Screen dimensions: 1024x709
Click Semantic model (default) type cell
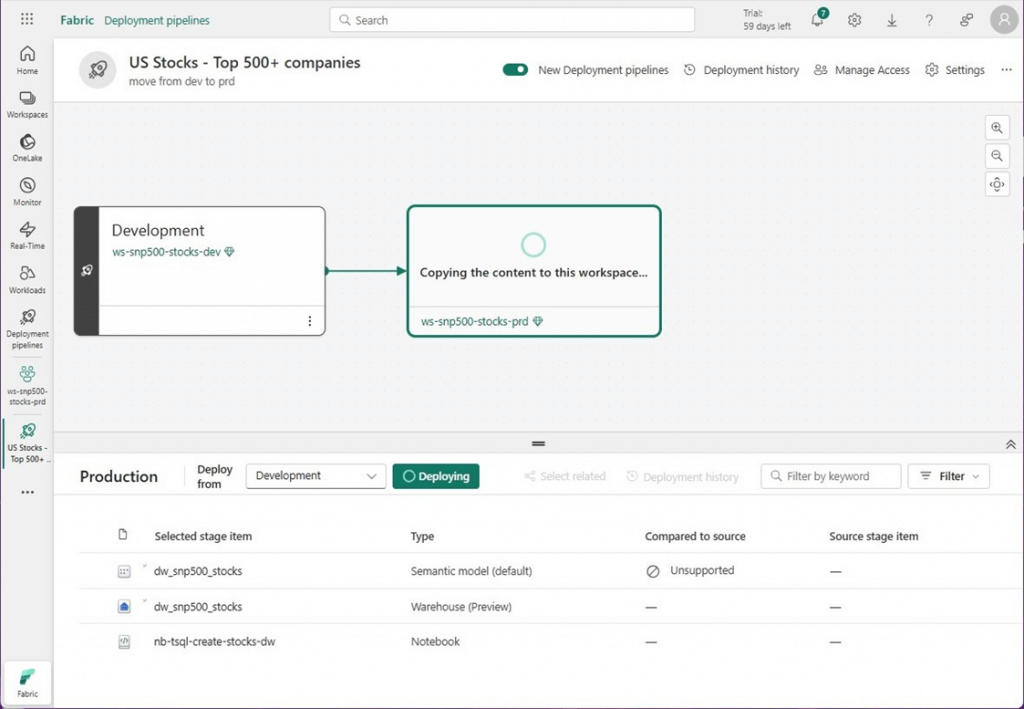472,571
